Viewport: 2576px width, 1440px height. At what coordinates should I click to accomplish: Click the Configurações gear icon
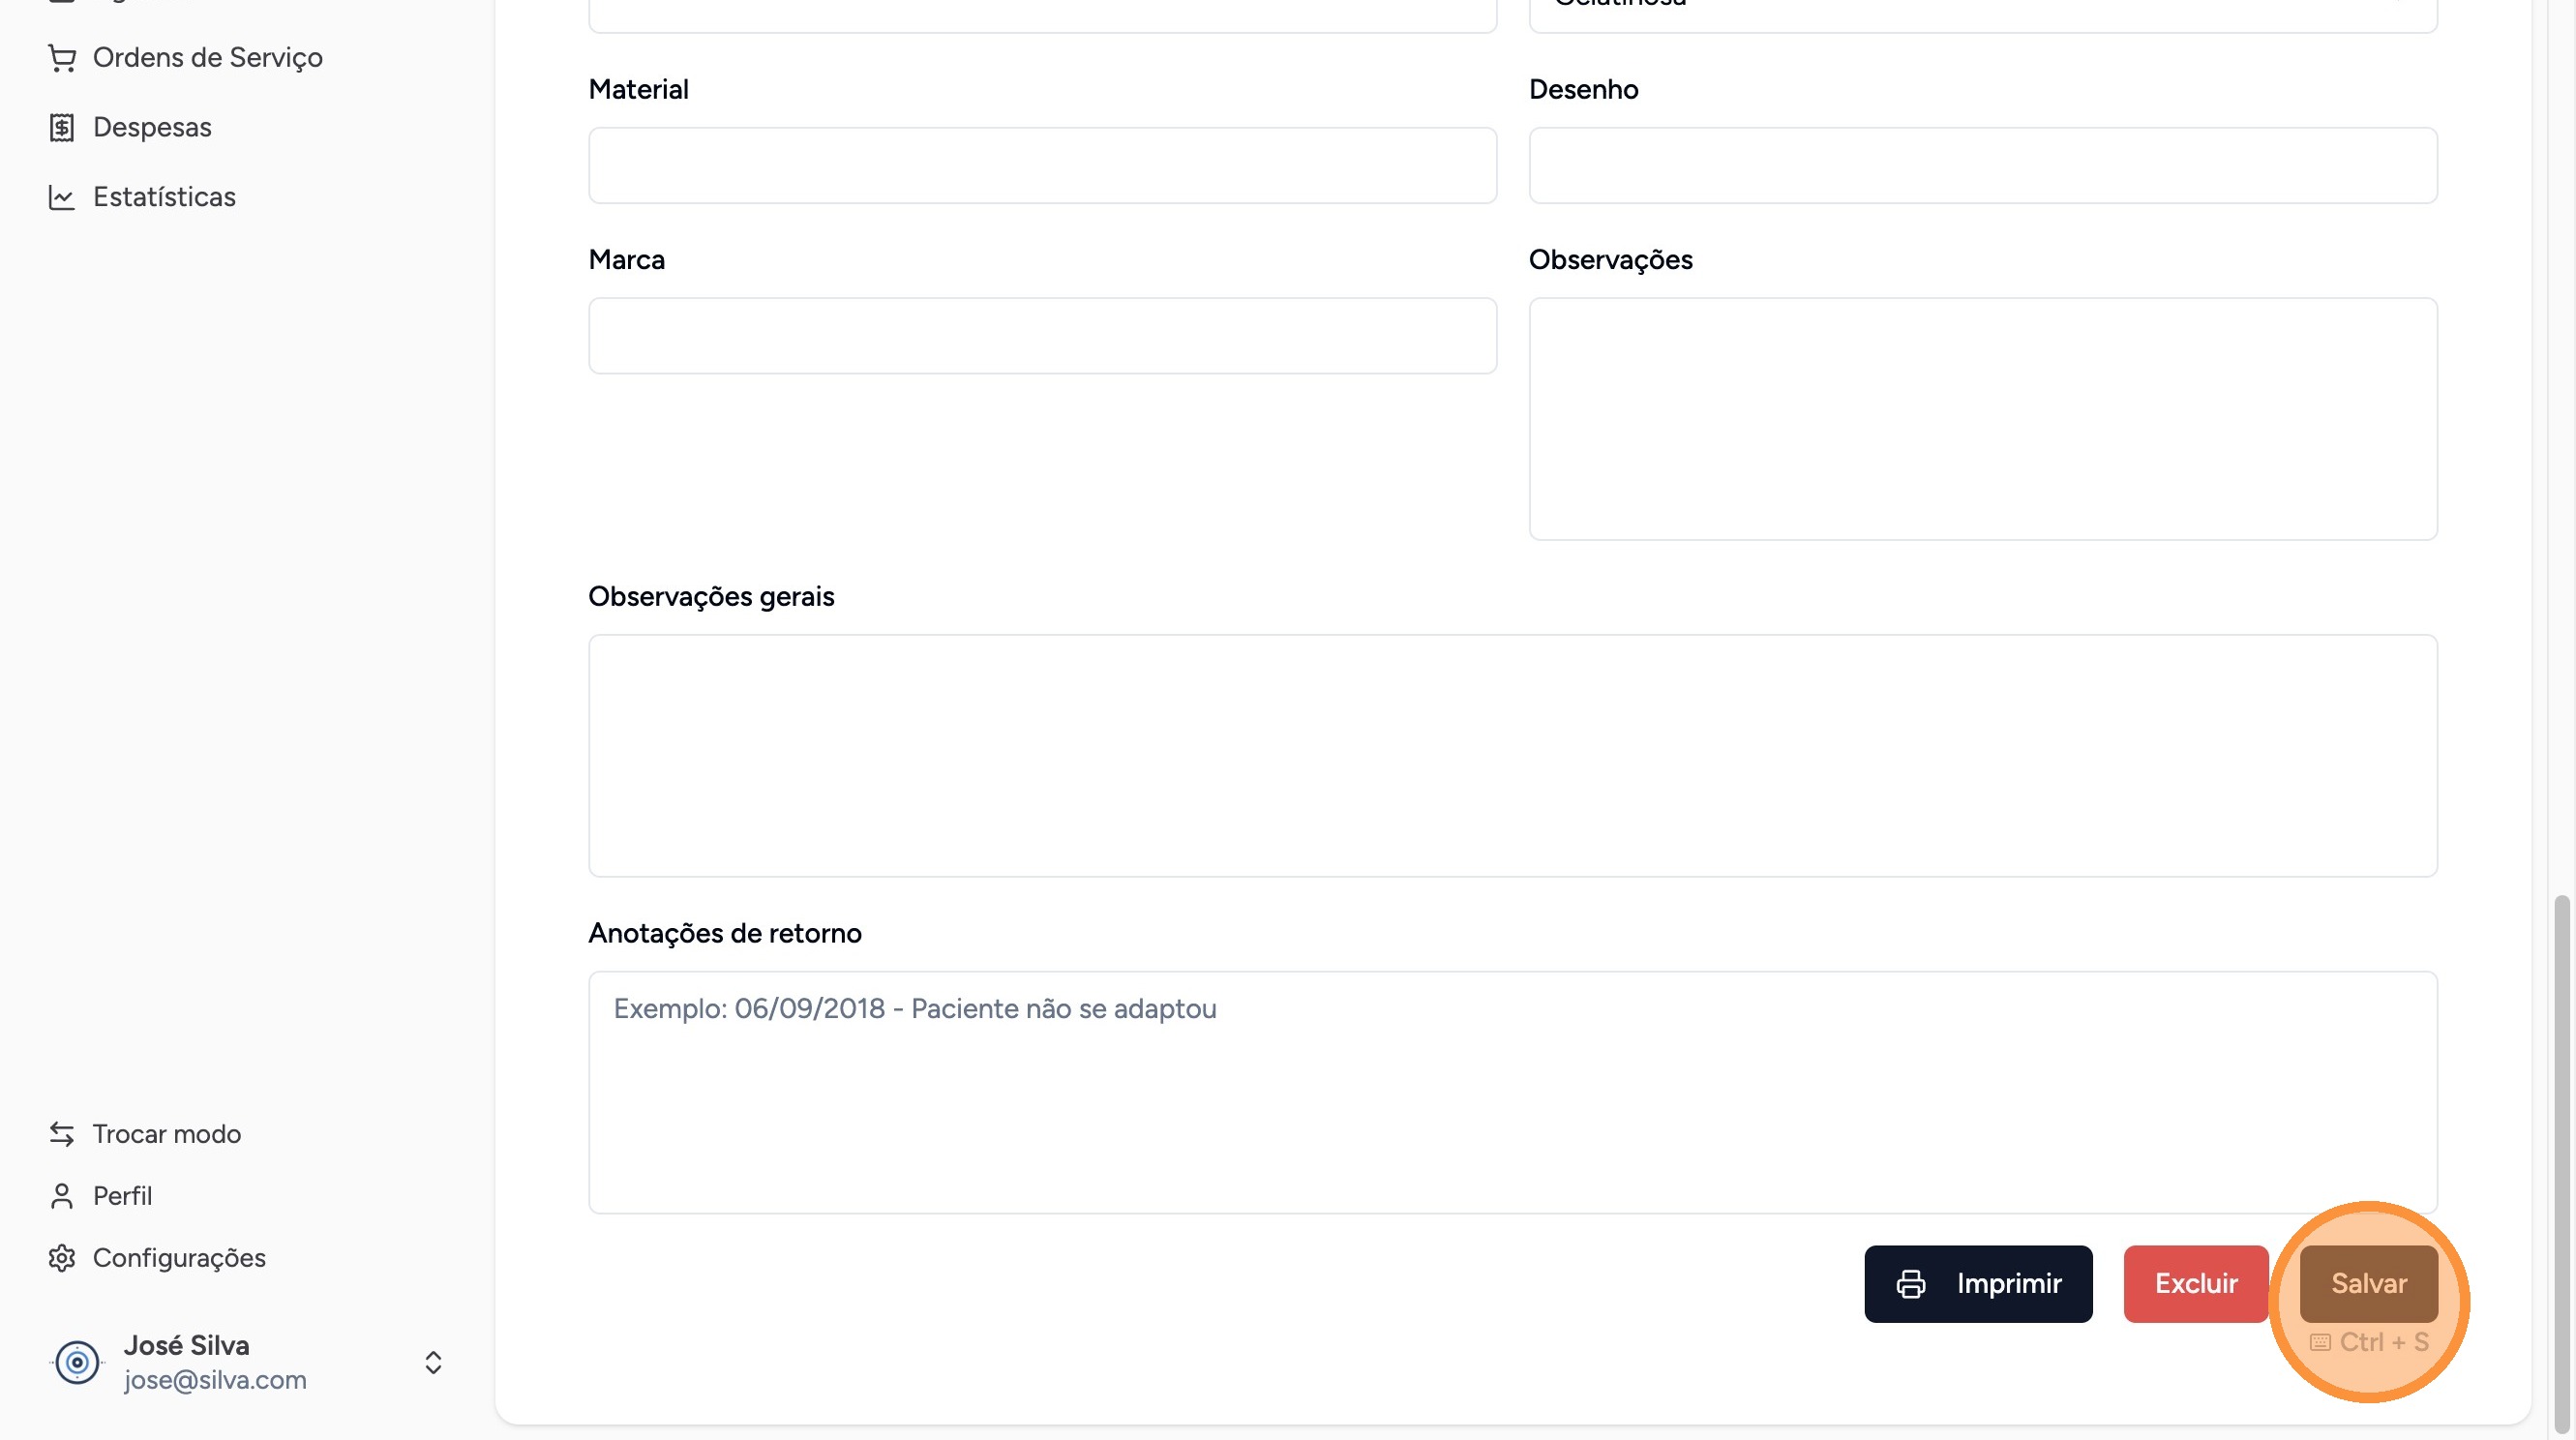(x=62, y=1258)
